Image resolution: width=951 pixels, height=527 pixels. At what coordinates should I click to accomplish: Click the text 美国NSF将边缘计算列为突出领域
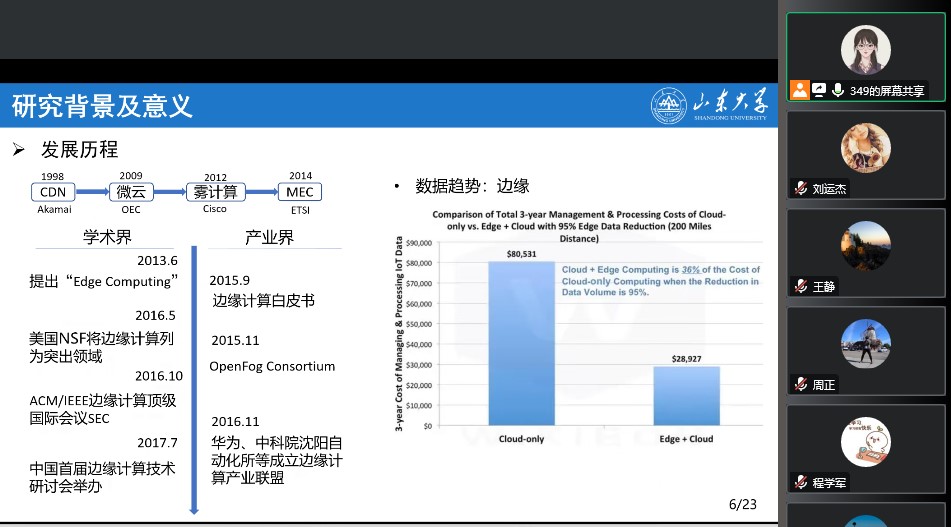tap(101, 347)
